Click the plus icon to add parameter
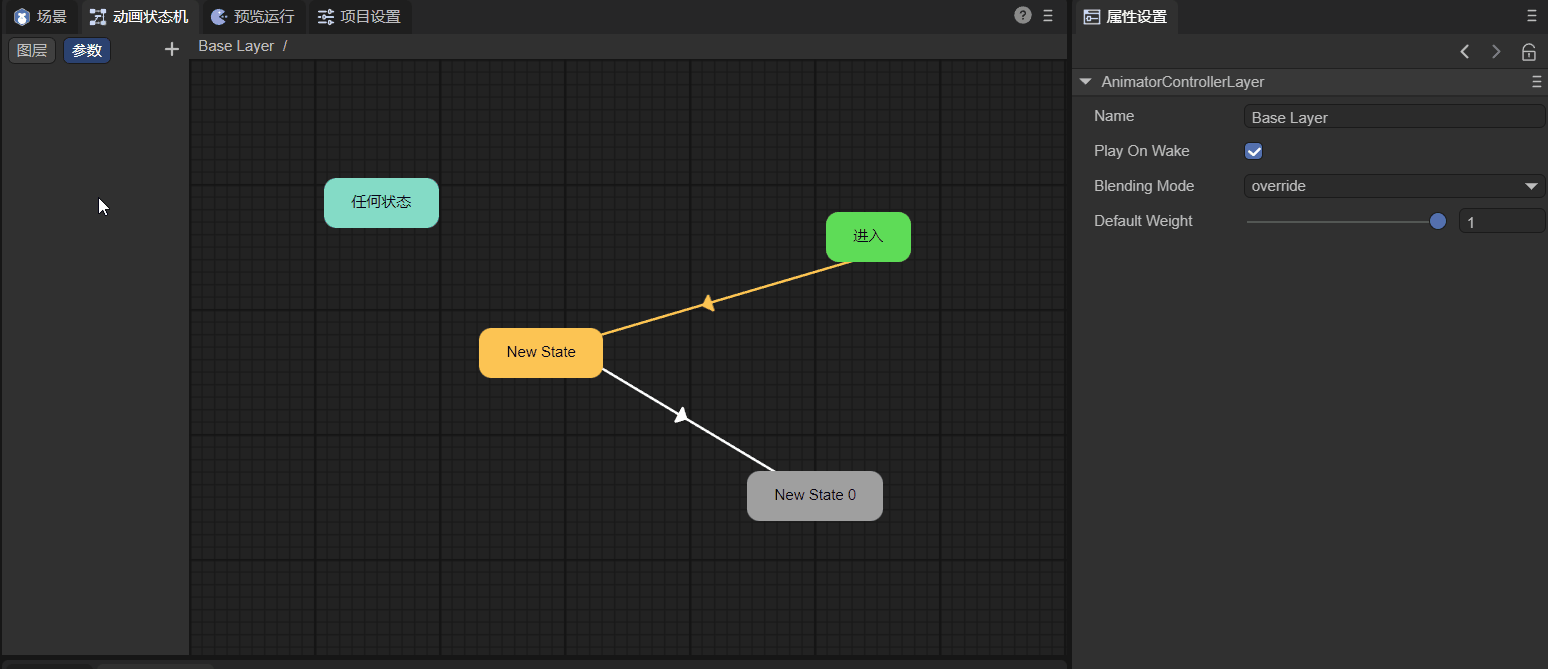The image size is (1548, 669). 171,49
